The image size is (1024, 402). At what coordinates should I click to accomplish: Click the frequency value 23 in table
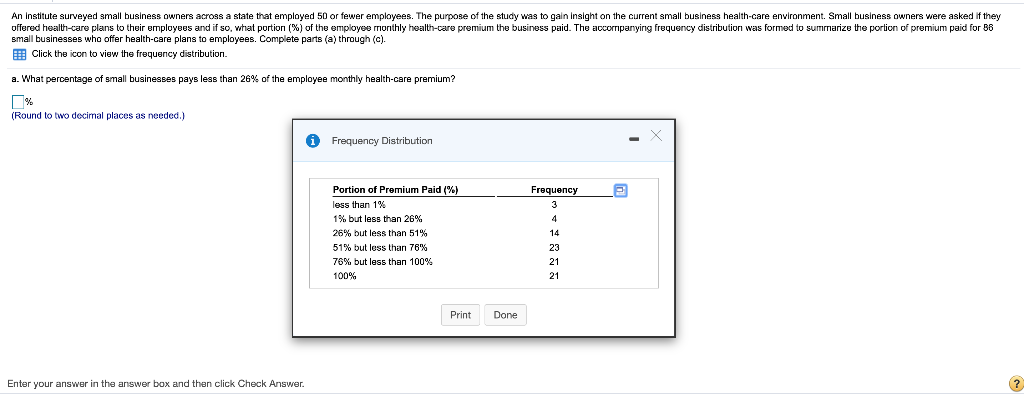554,247
